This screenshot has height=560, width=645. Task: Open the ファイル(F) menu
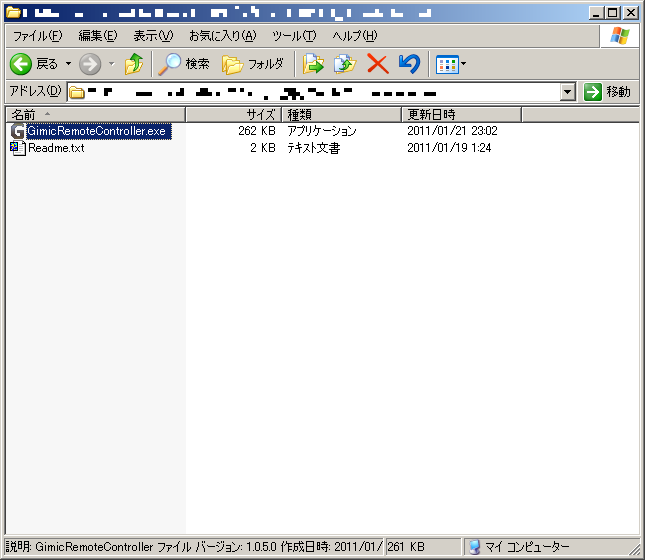[x=37, y=36]
